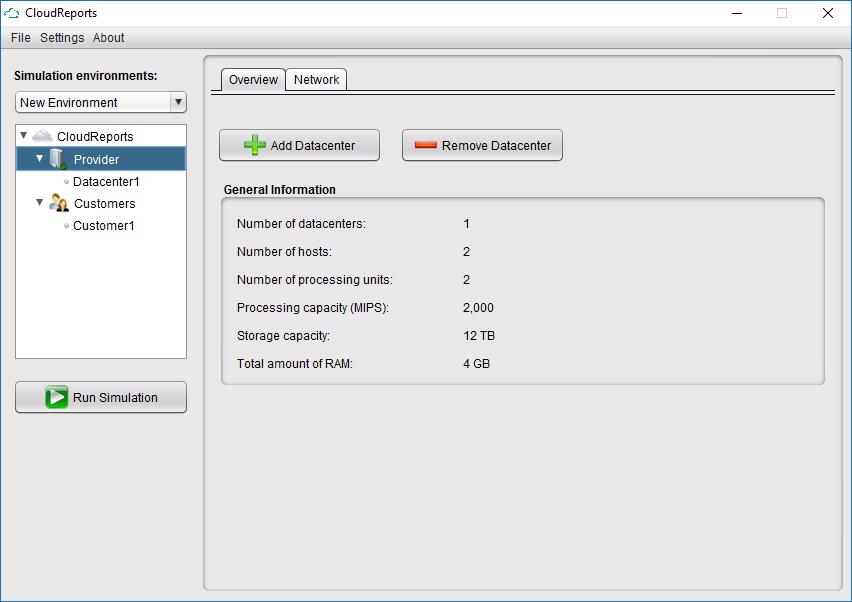Click the 'Storage capacity:' label

283,336
